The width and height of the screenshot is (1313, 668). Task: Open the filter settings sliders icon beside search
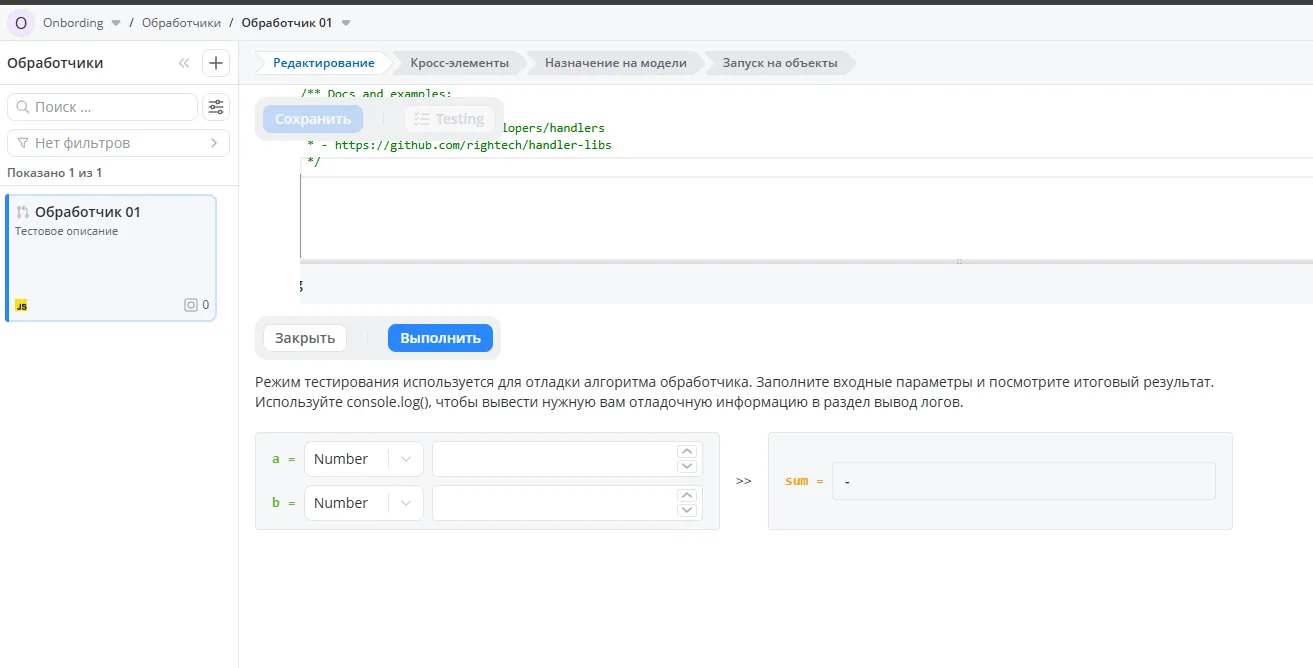[215, 106]
